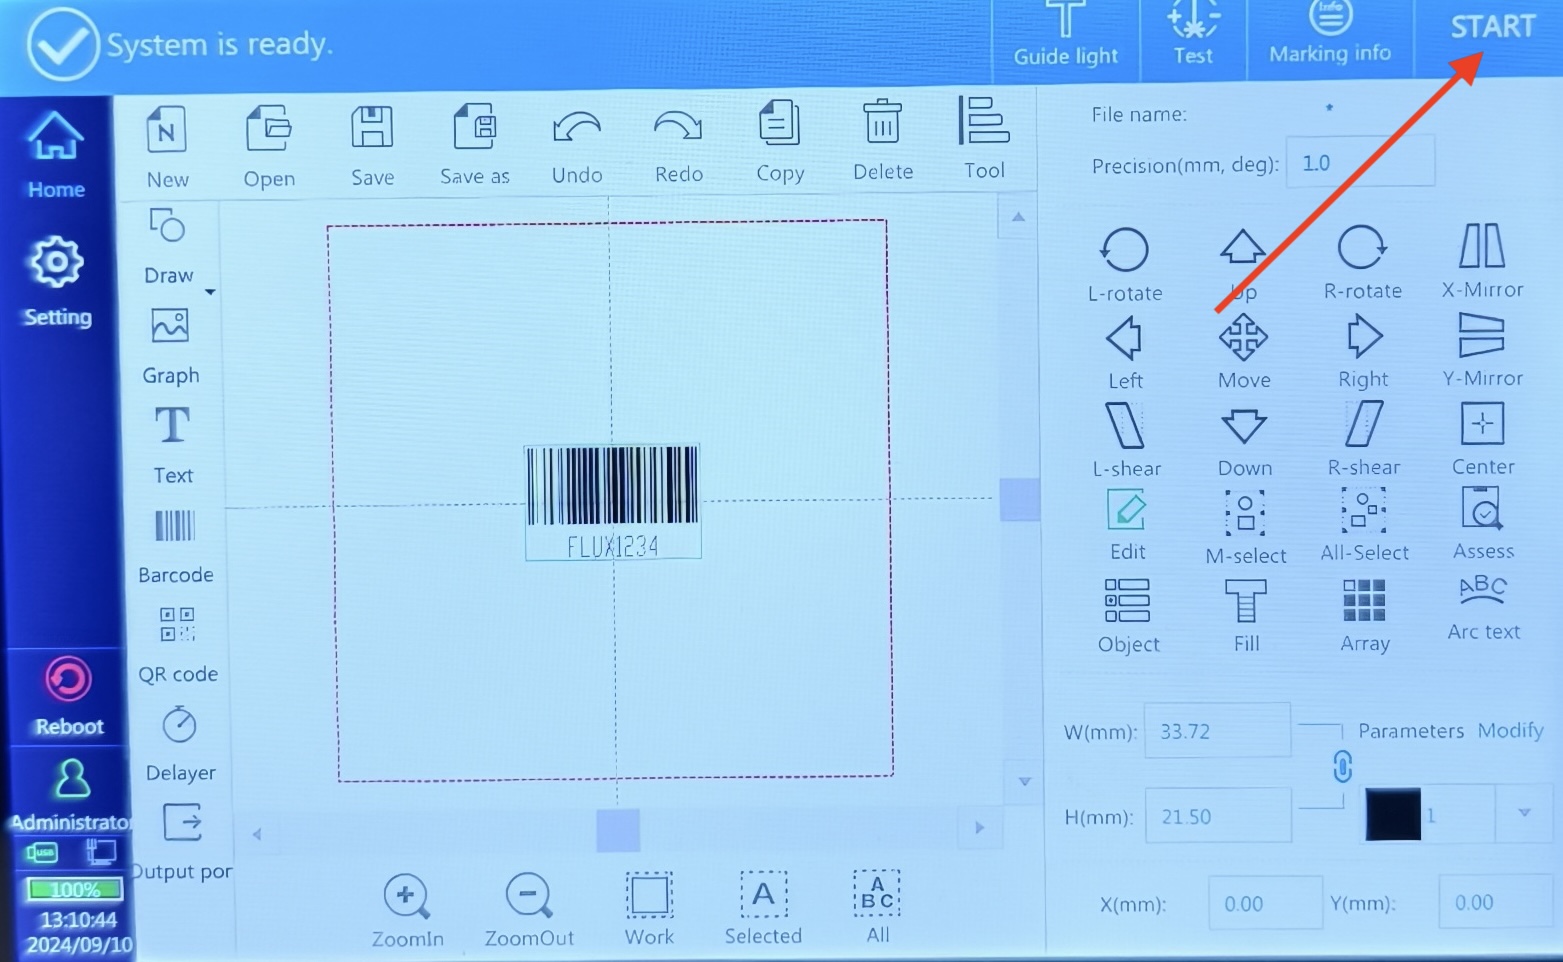Zoom in on the canvas
This screenshot has width=1563, height=962.
[407, 911]
